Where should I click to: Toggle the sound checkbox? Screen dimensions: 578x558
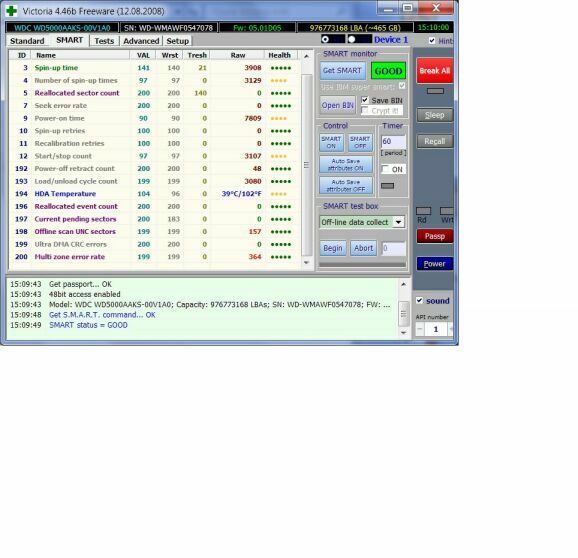pos(419,300)
